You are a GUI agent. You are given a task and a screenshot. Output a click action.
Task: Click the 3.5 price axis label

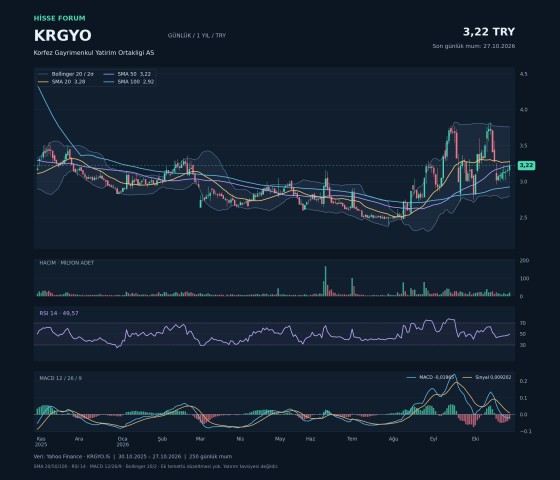click(524, 146)
